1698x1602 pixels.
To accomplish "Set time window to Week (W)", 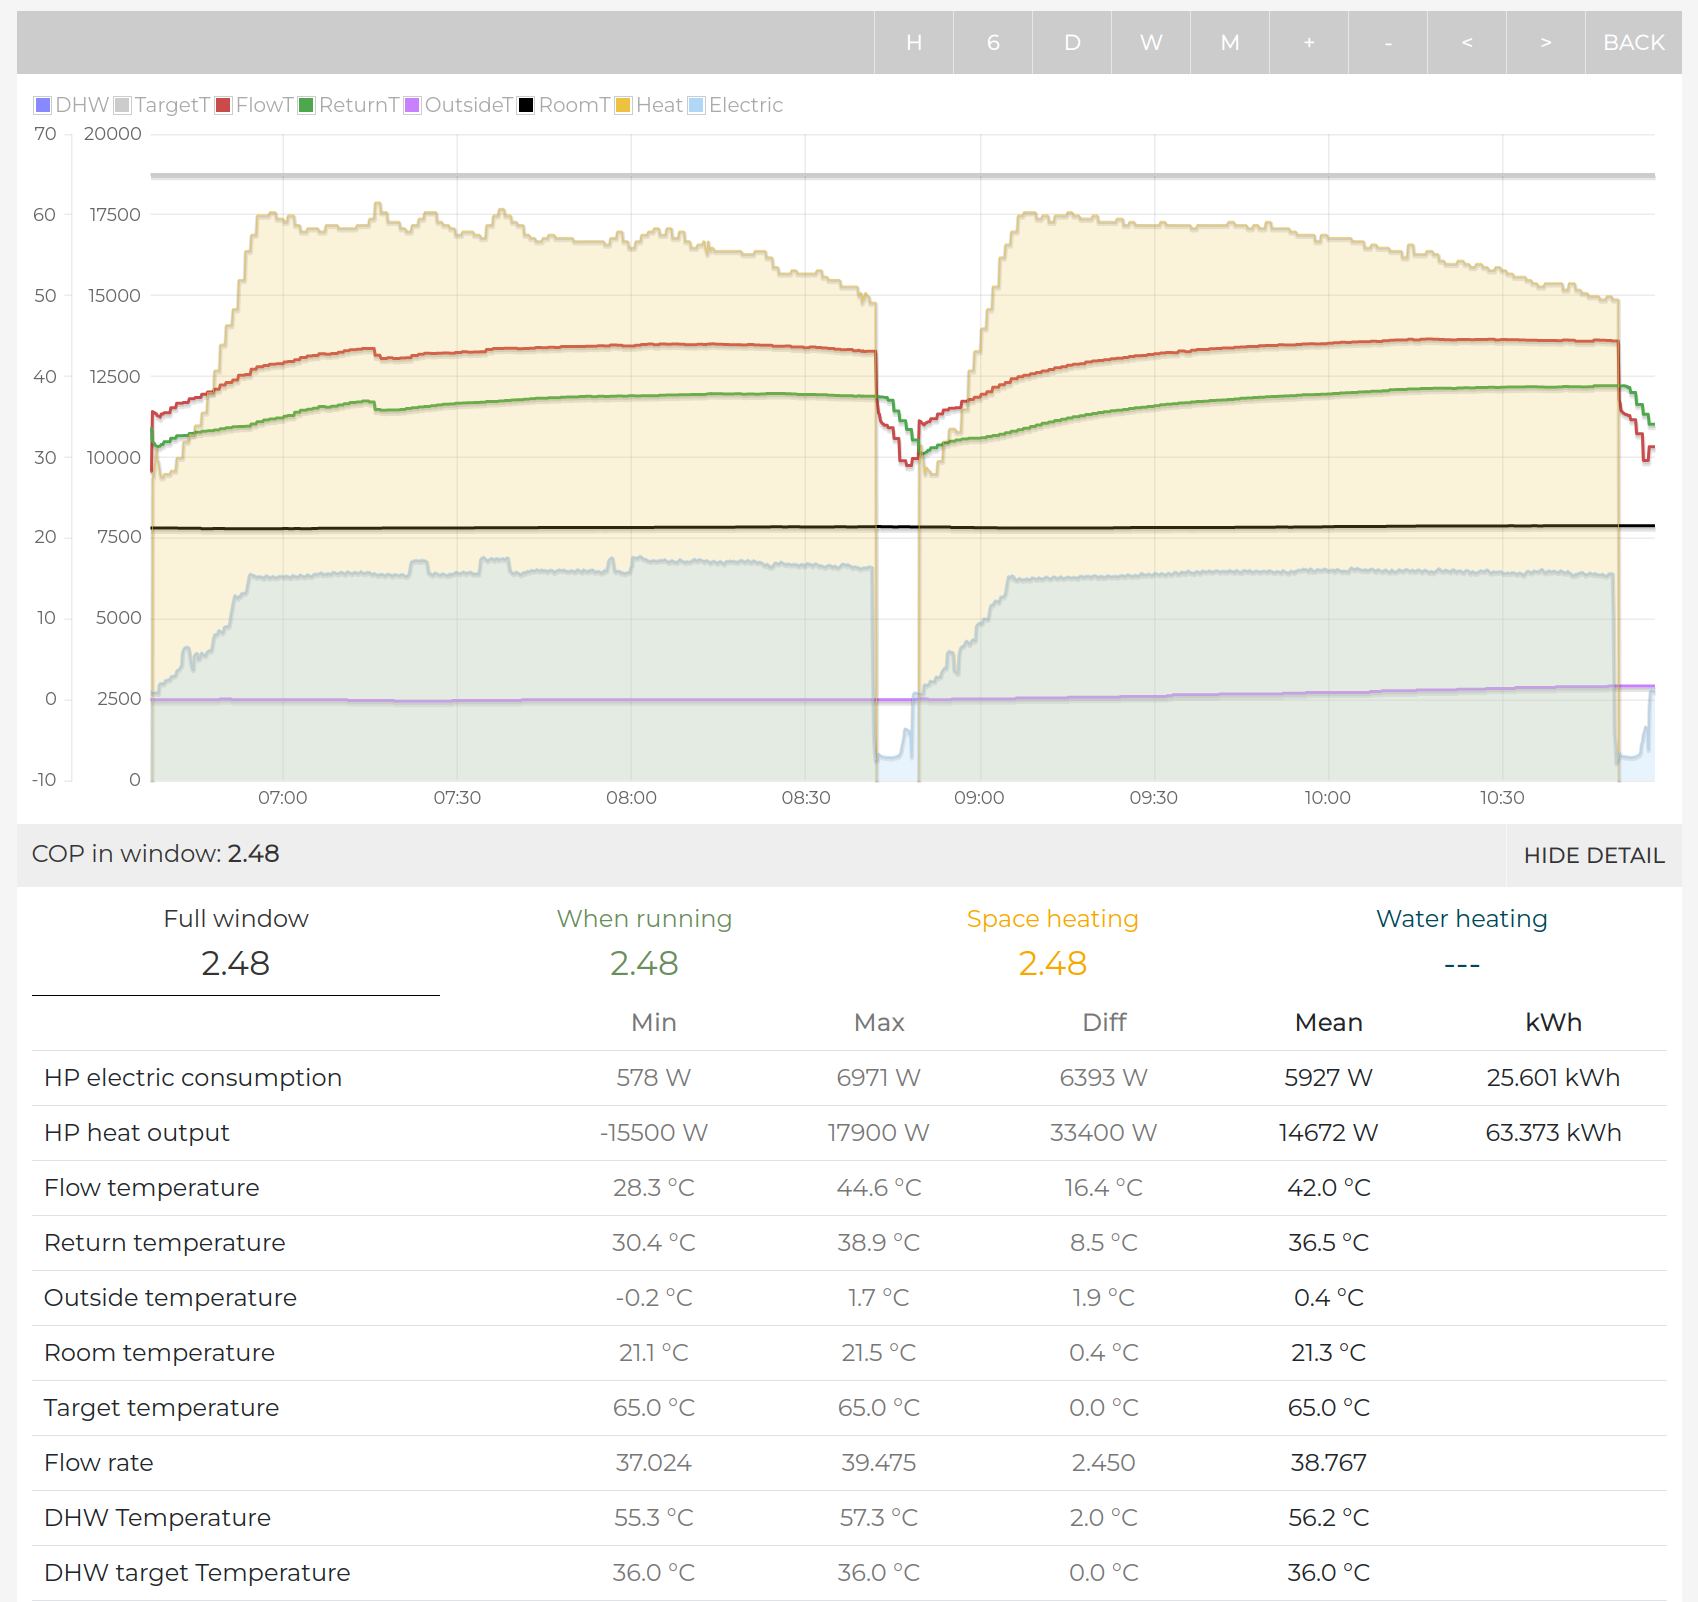I will (x=1151, y=42).
